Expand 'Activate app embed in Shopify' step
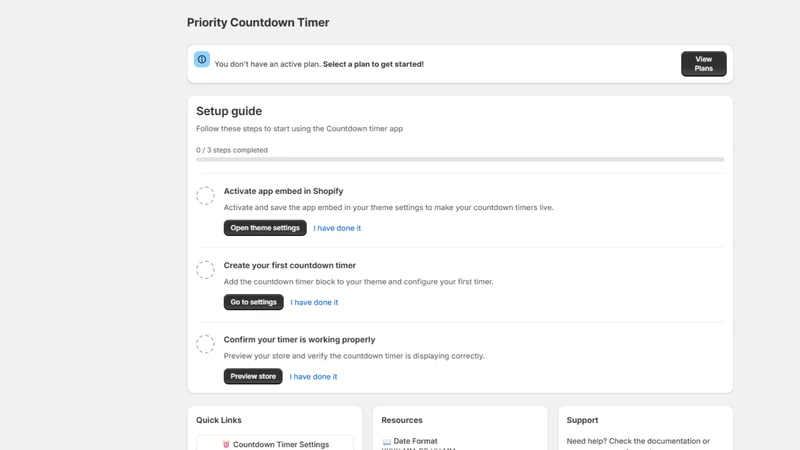This screenshot has width=800, height=450. point(283,191)
